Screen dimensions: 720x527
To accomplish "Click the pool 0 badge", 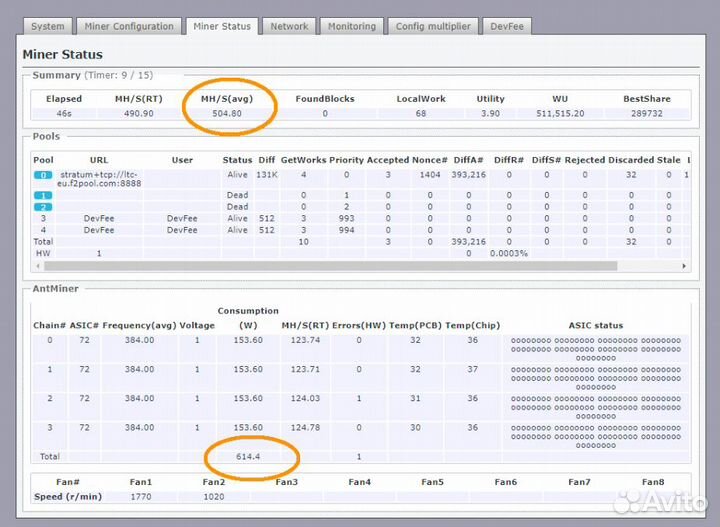I will [43, 175].
